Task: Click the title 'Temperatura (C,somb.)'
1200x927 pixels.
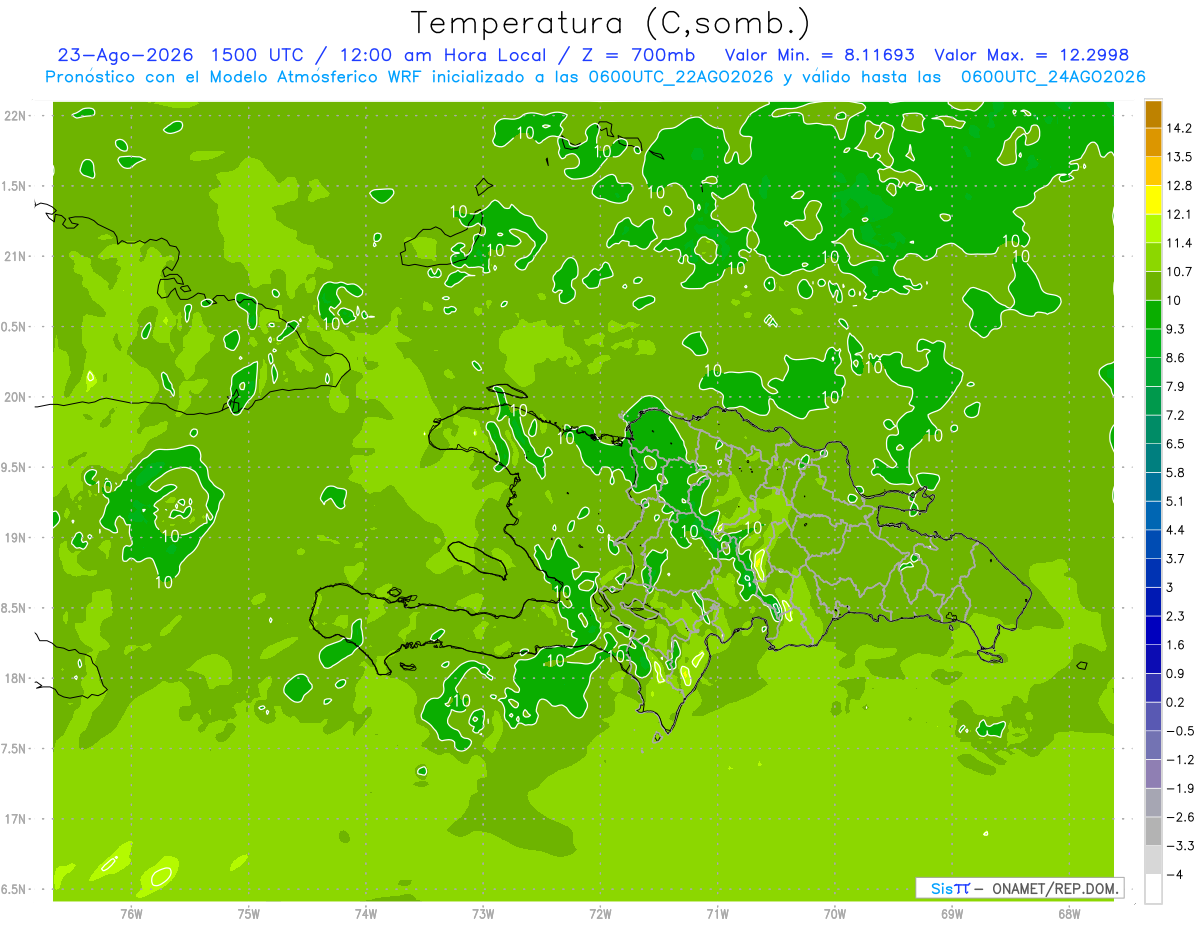Action: (611, 23)
